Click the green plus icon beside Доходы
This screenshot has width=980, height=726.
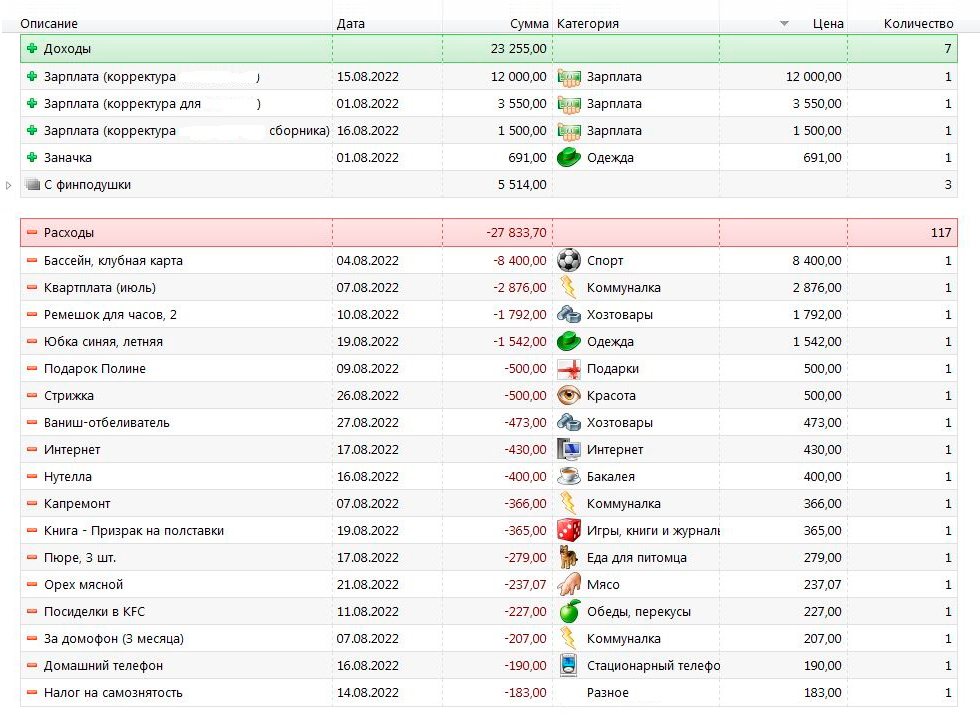(x=32, y=48)
